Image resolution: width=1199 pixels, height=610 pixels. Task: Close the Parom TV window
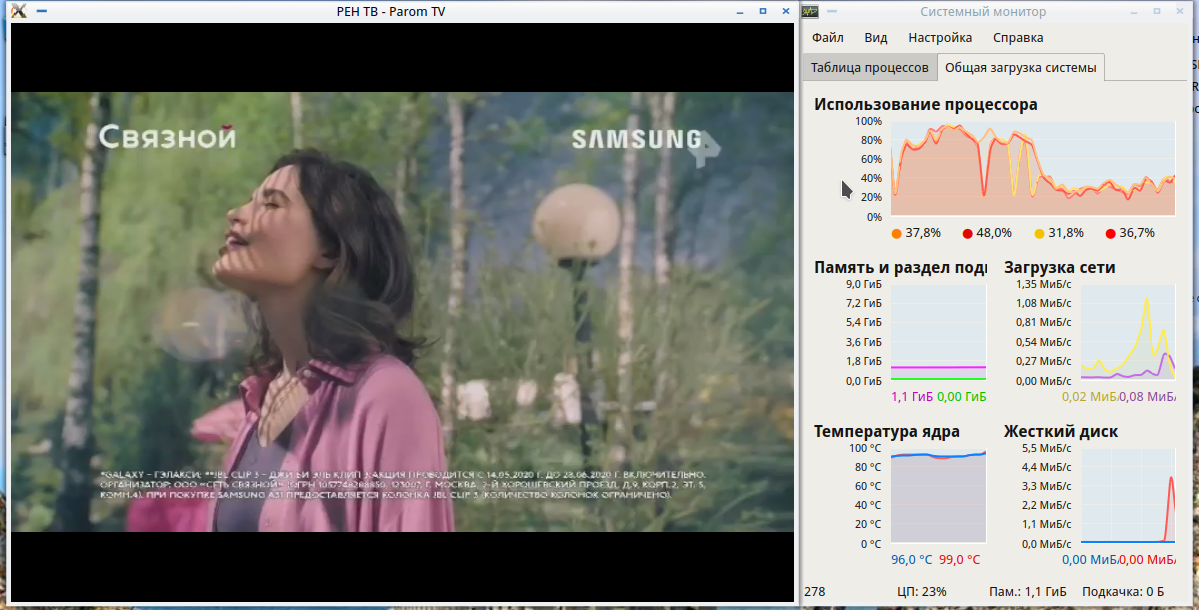(x=784, y=11)
